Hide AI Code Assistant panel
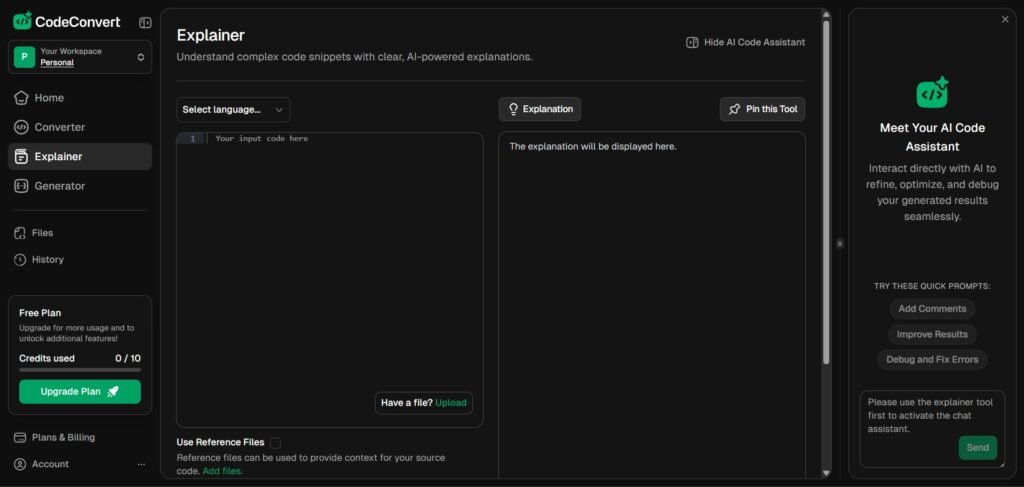The height and width of the screenshot is (487, 1024). pyautogui.click(x=745, y=42)
